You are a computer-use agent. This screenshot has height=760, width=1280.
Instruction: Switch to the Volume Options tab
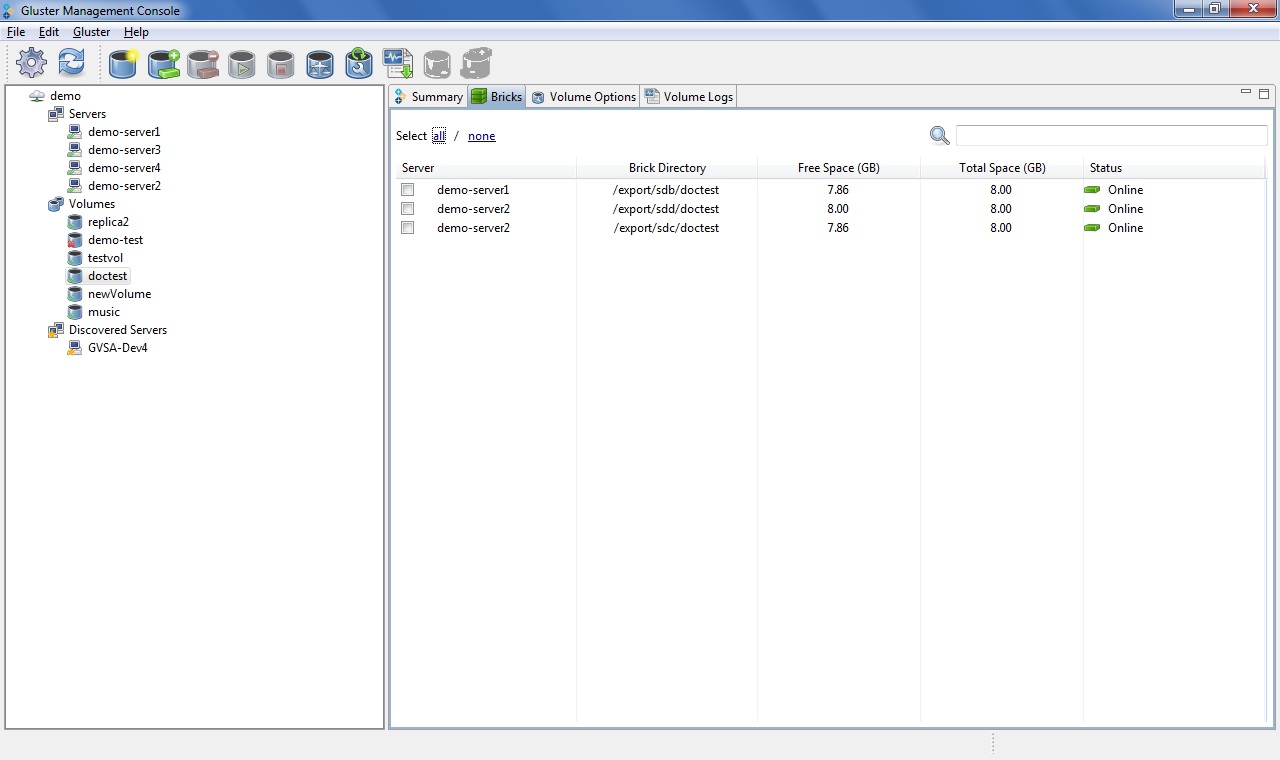point(583,97)
